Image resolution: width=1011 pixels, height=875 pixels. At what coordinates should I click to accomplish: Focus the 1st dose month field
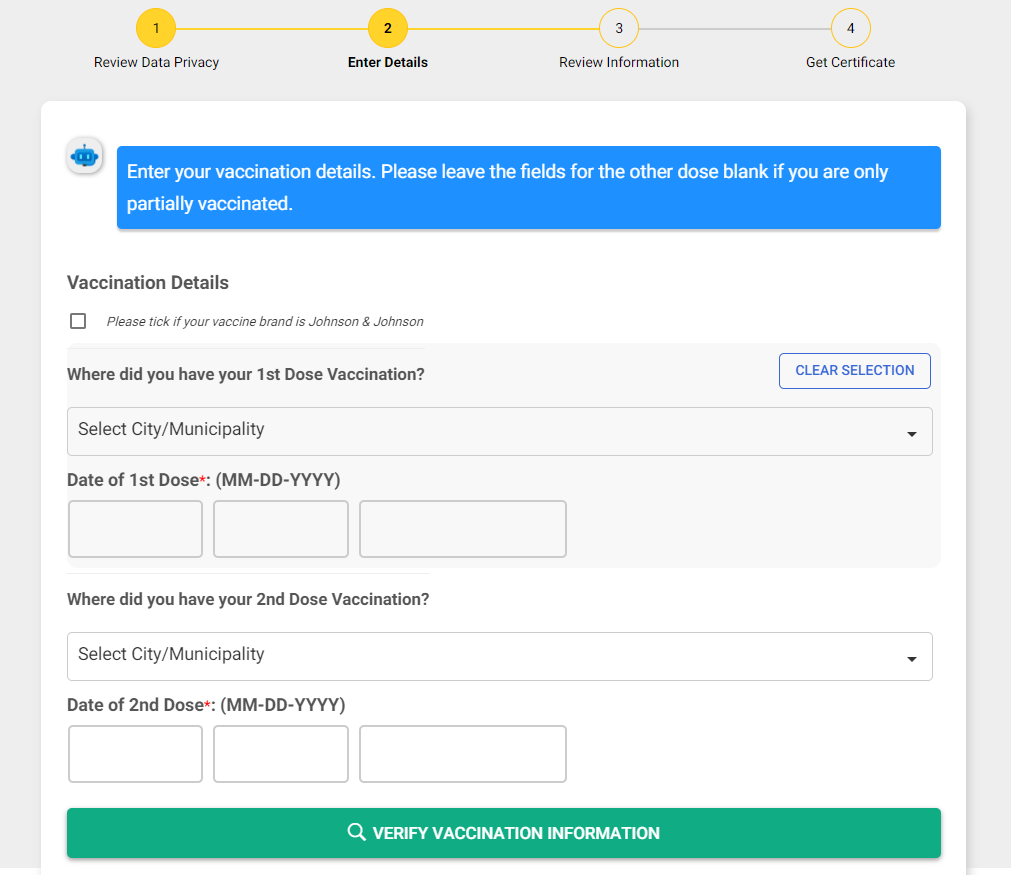click(136, 529)
